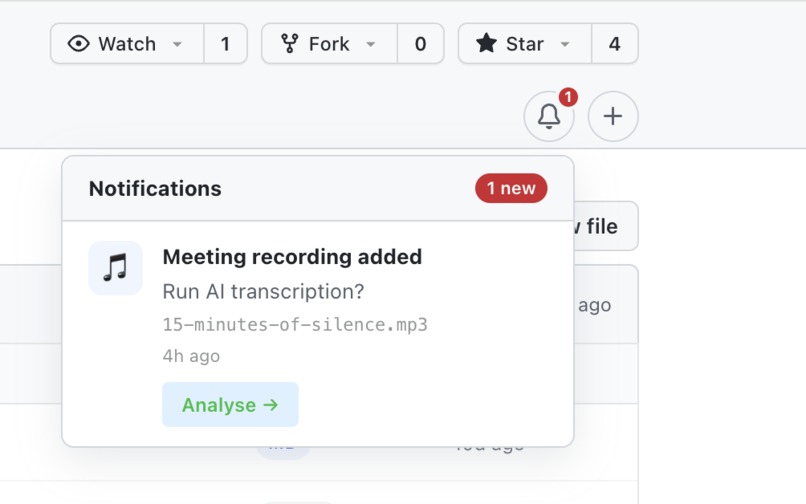Viewport: 806px width, 504px height.
Task: Click the red unread badge on bell
Action: click(568, 97)
